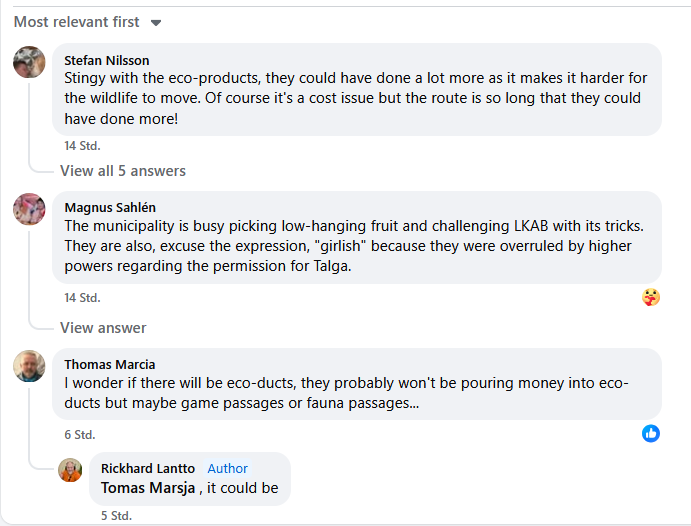Open Rickhard Lantto's name link

[149, 468]
